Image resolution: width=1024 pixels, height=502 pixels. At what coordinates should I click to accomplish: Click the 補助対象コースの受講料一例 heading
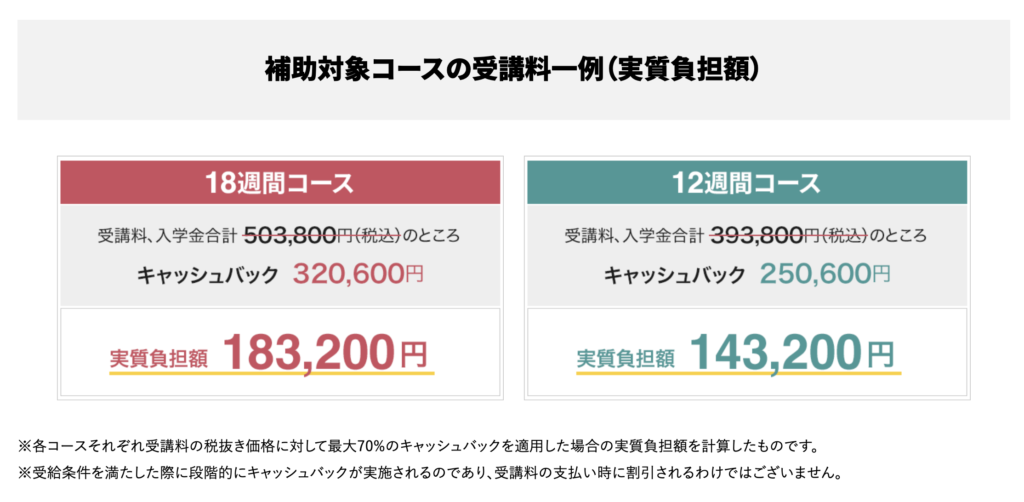[512, 68]
